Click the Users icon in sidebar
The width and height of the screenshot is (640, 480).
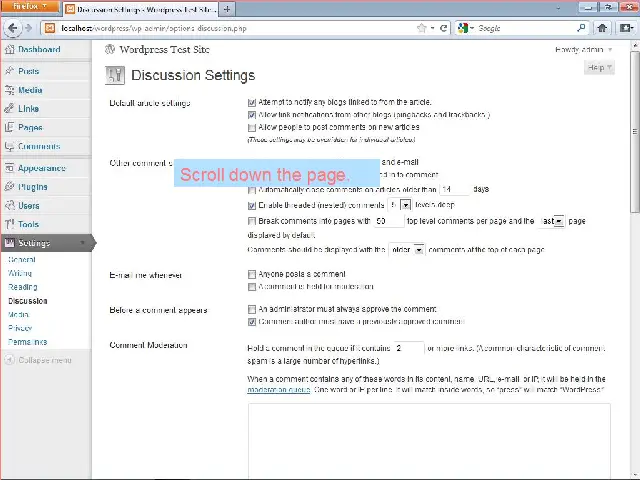click(x=9, y=205)
